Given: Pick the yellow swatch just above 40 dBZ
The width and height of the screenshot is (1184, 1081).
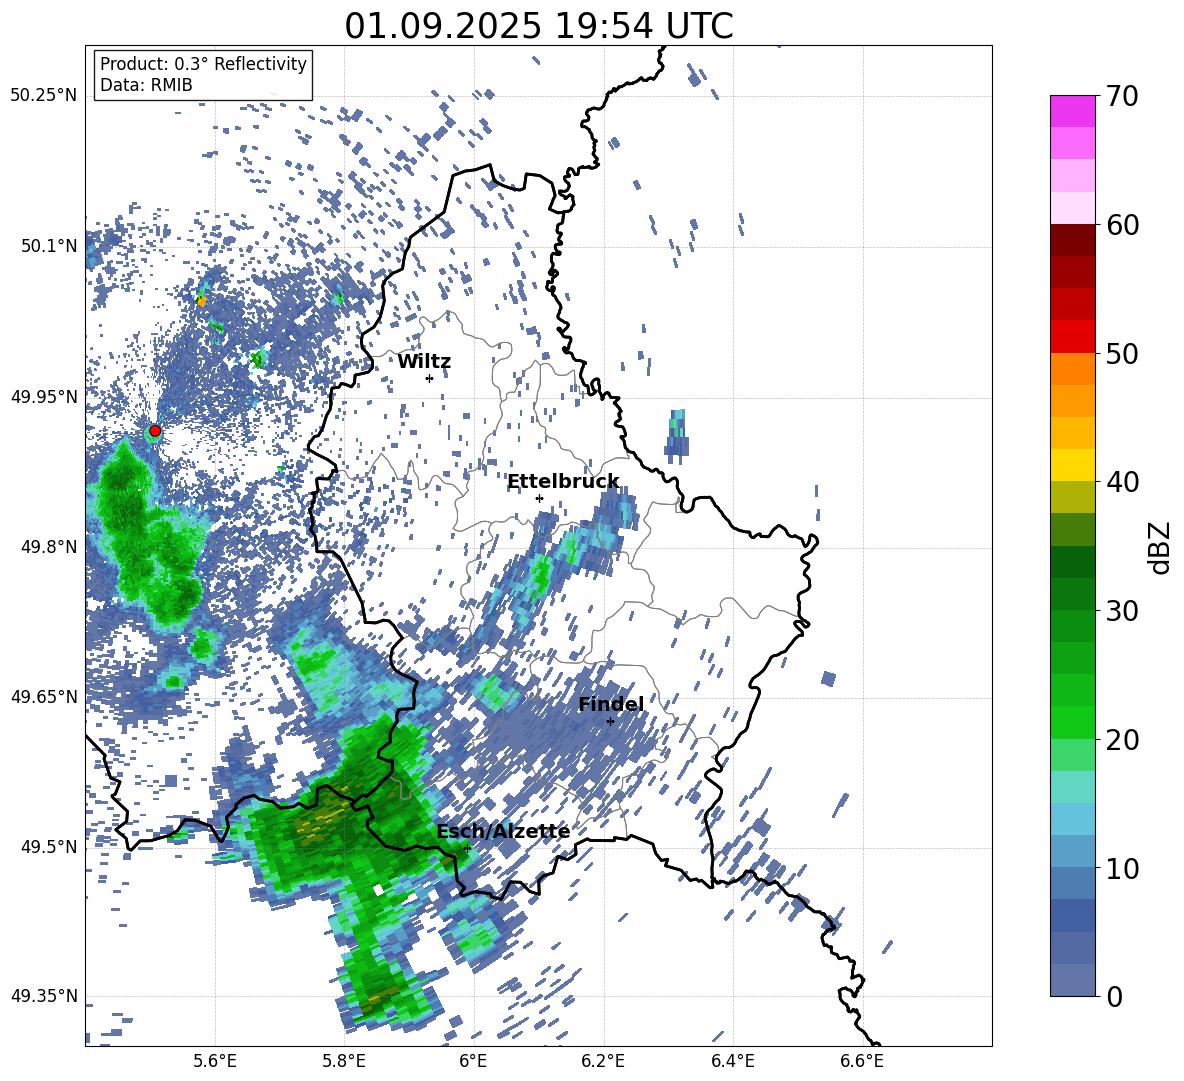Looking at the screenshot, I should 1072,465.
